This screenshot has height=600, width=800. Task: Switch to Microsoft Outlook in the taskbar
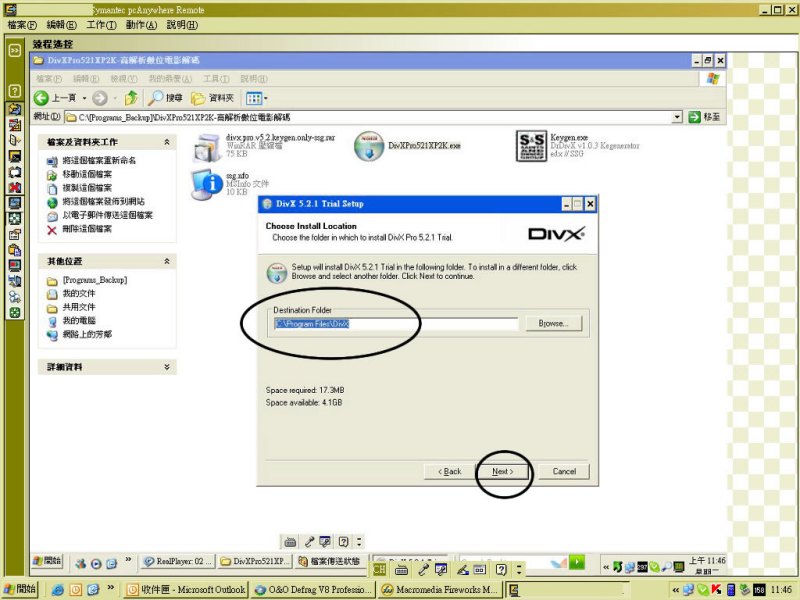(x=186, y=590)
